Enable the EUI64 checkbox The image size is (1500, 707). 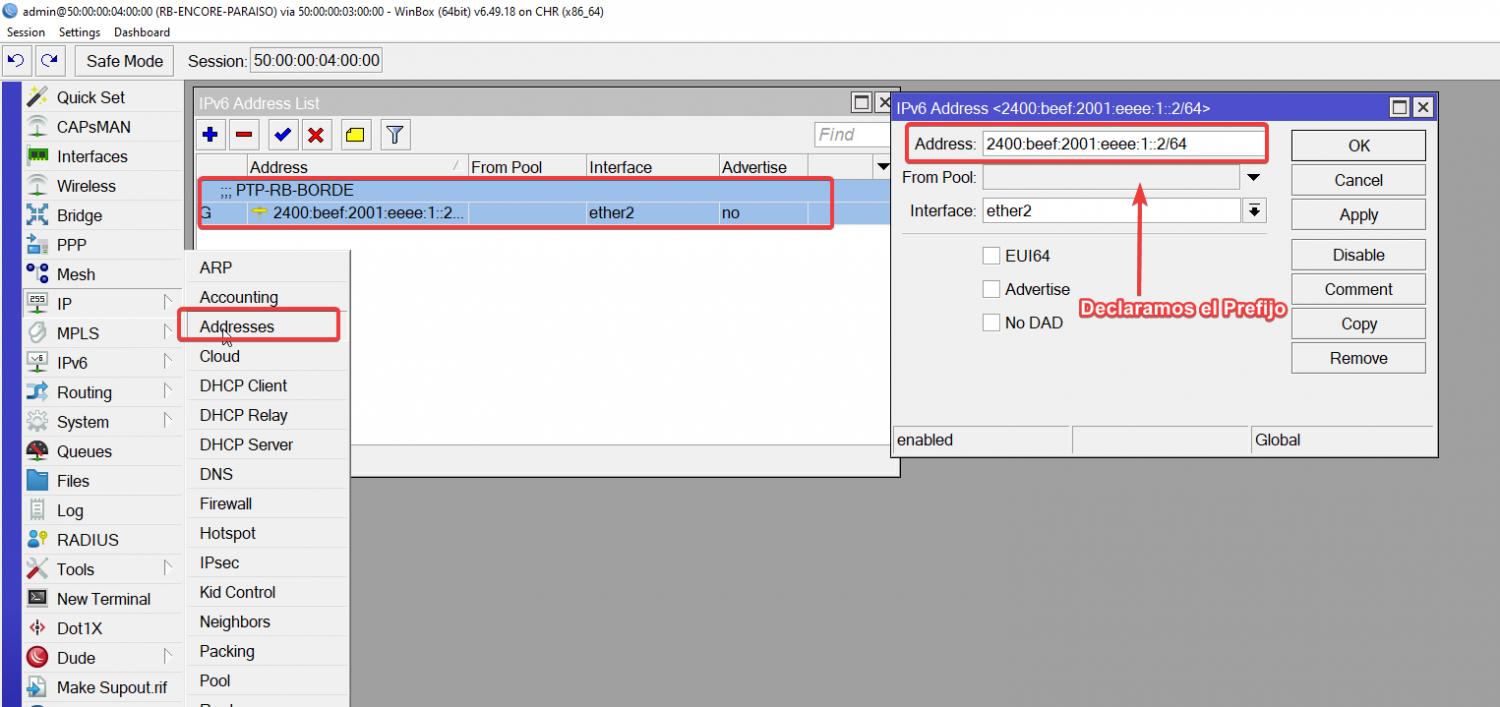point(991,256)
